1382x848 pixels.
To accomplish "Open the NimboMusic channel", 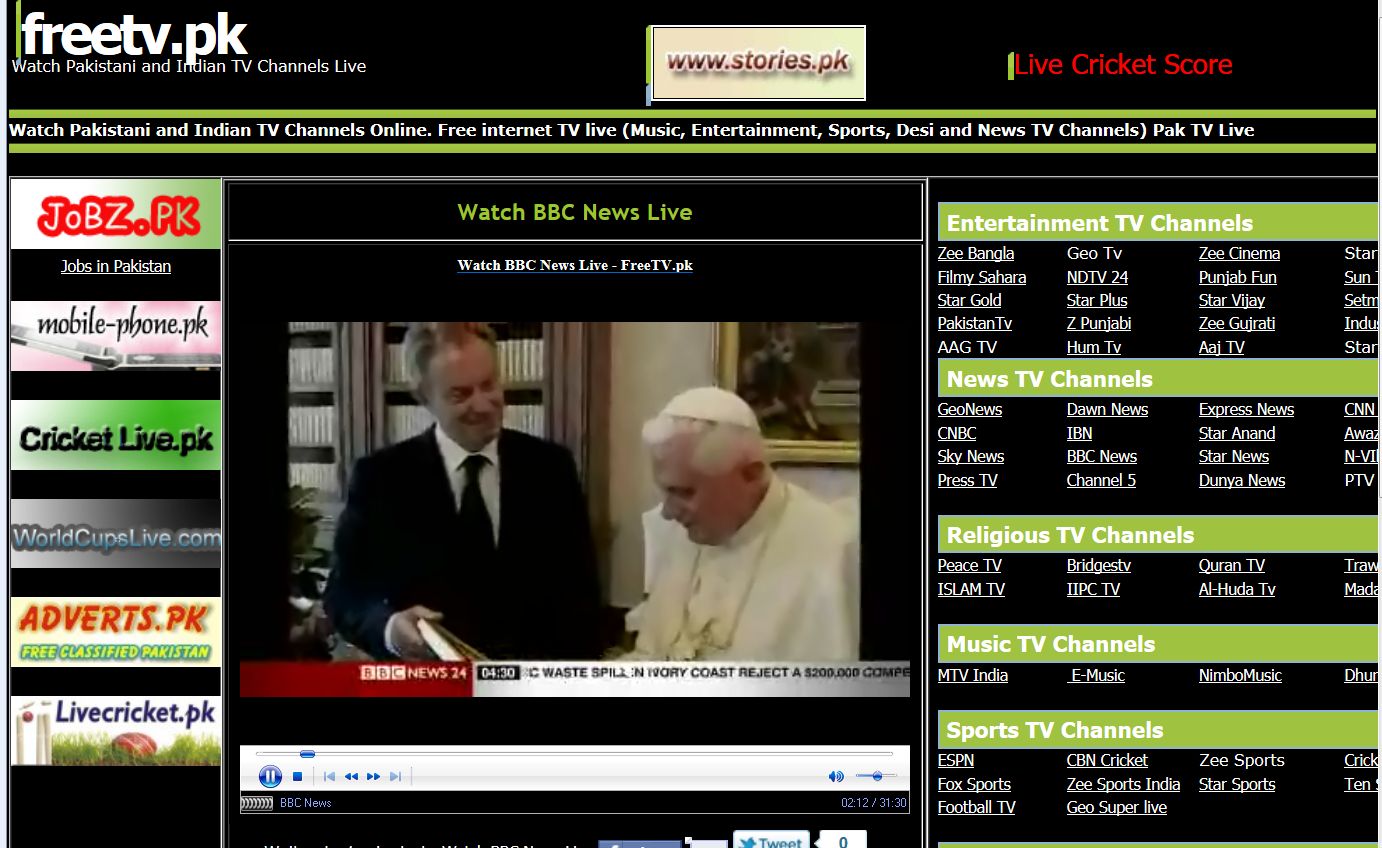I will click(1240, 675).
